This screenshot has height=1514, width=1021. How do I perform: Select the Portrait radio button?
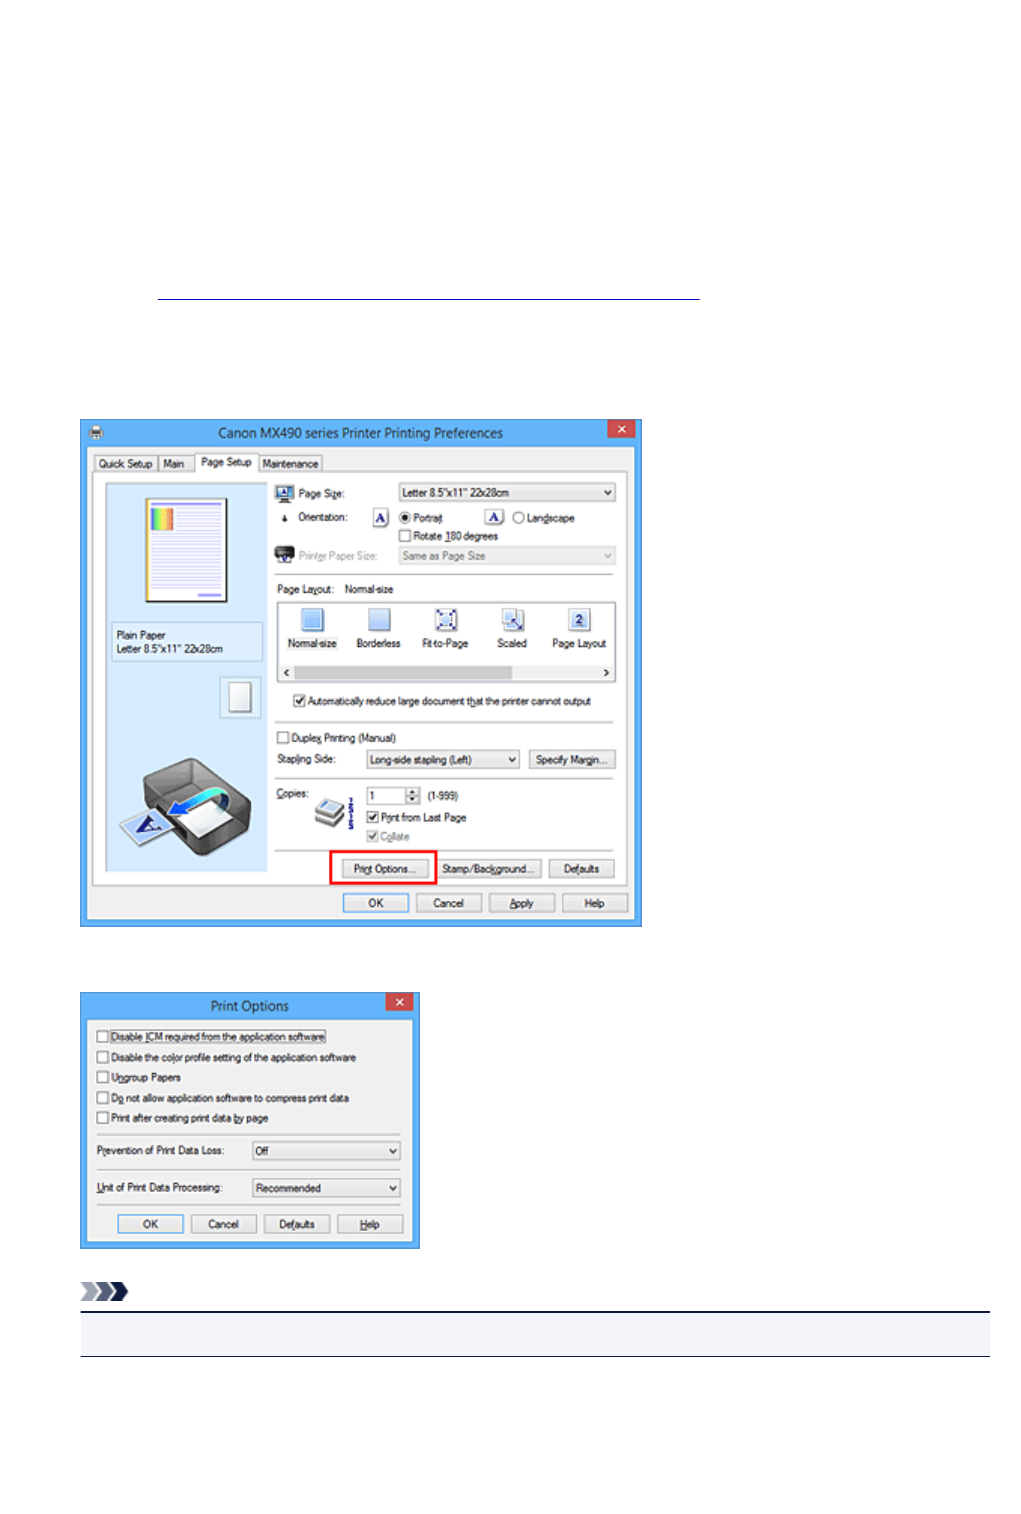[x=405, y=518]
